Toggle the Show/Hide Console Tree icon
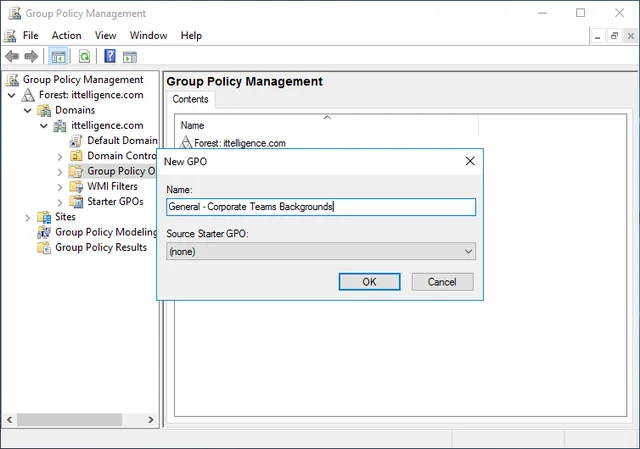The image size is (640, 449). (x=58, y=56)
